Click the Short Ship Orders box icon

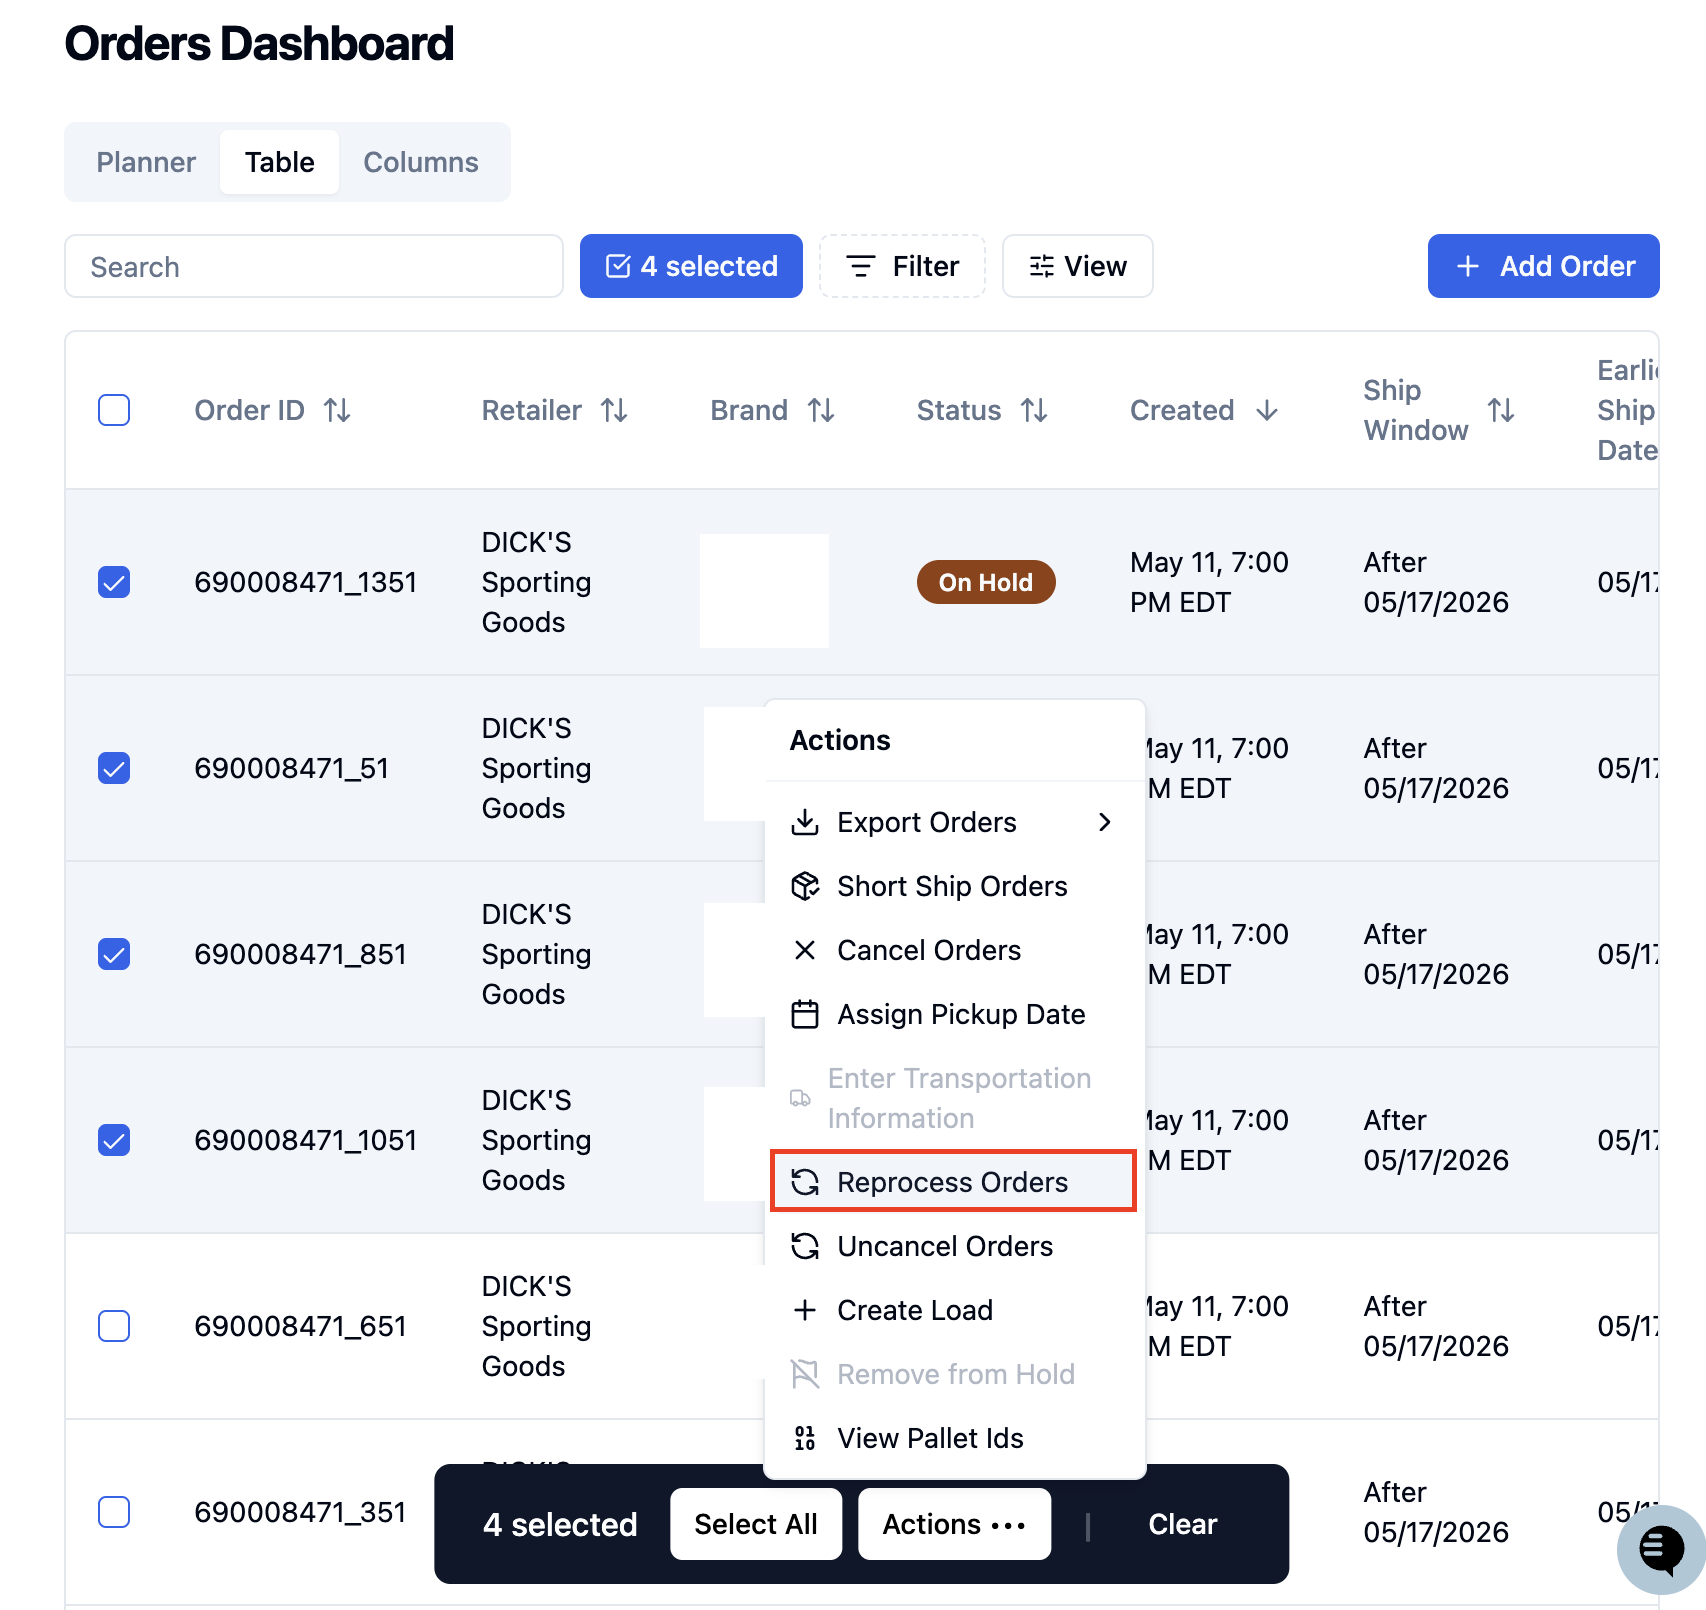pos(805,886)
